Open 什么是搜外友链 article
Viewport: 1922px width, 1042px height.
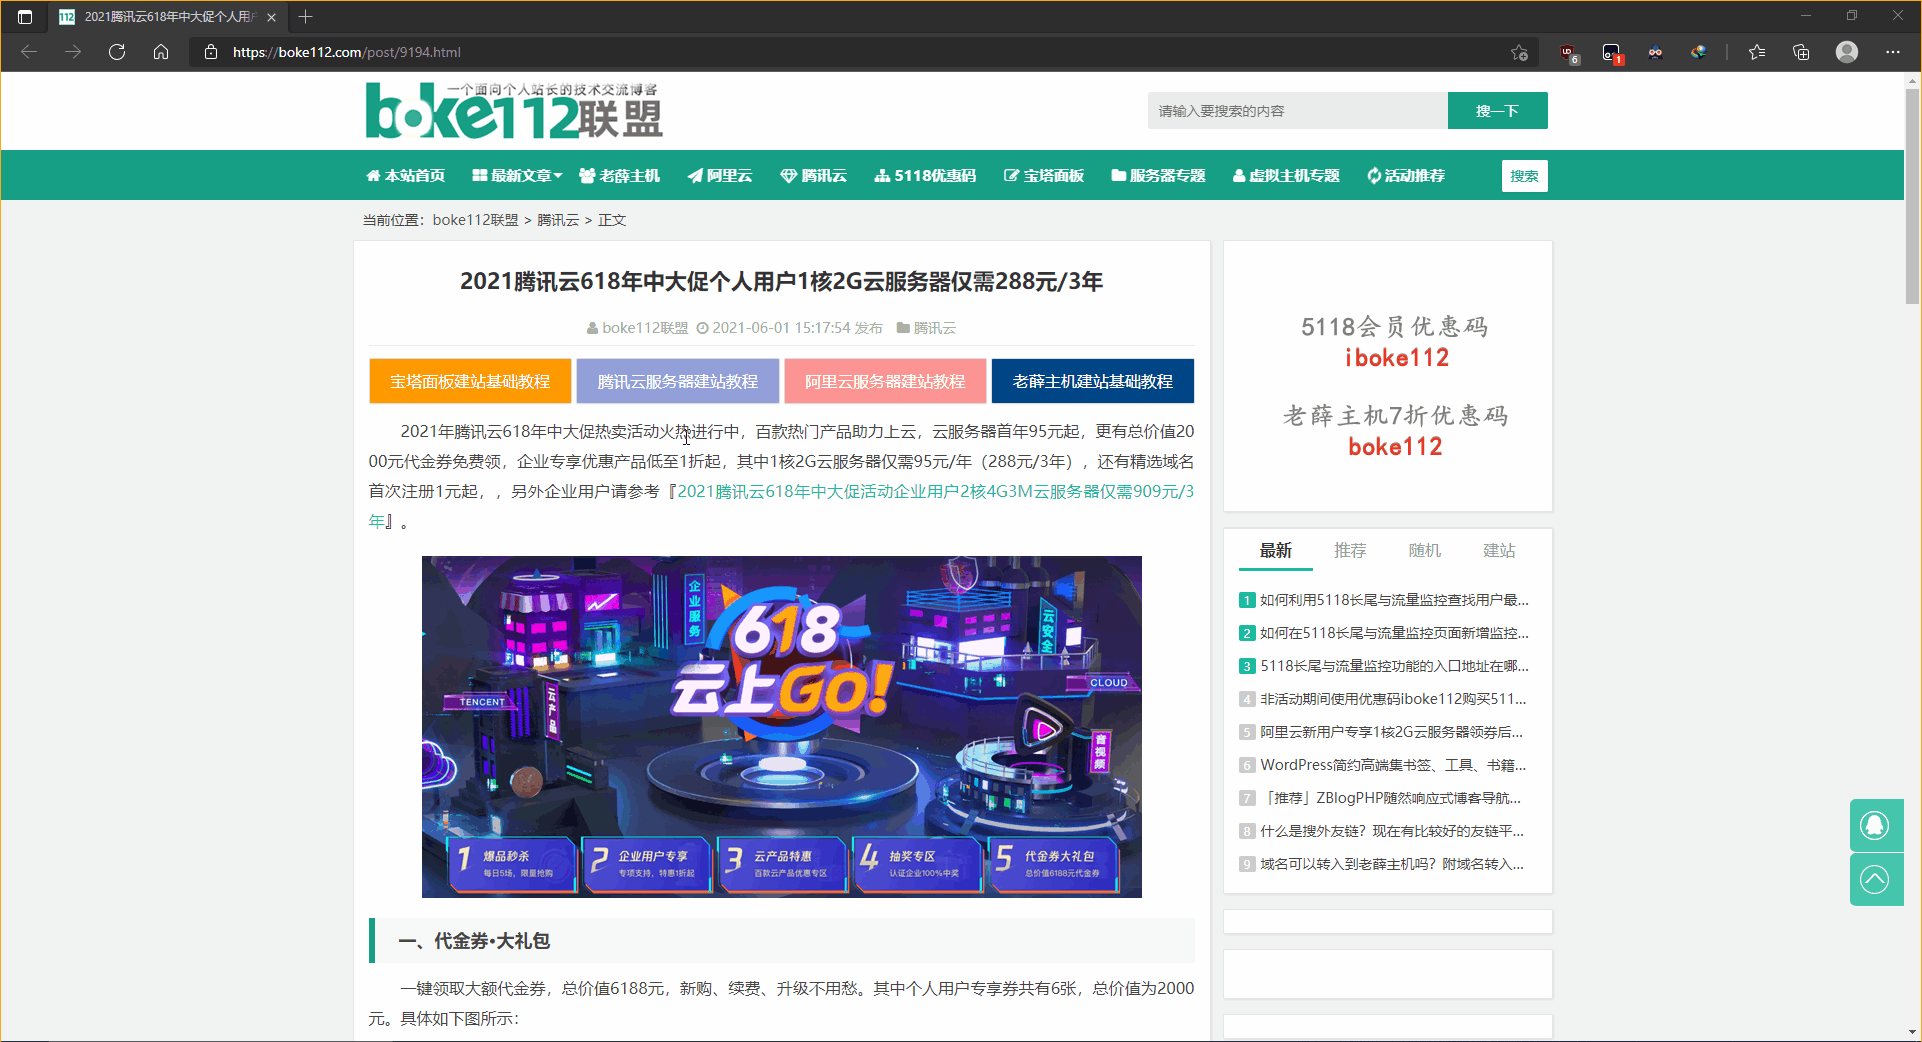(1392, 831)
